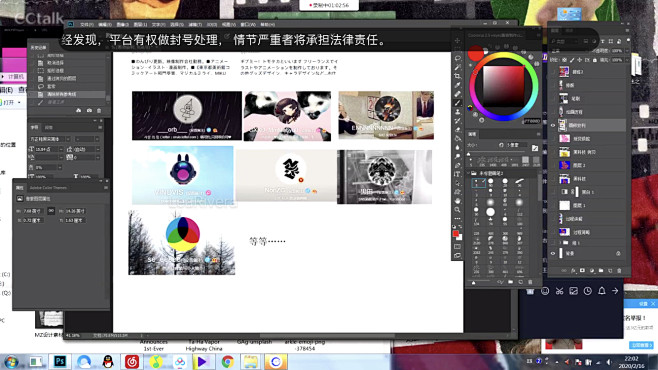Select the Lasso tool in toolbar

click(x=457, y=58)
